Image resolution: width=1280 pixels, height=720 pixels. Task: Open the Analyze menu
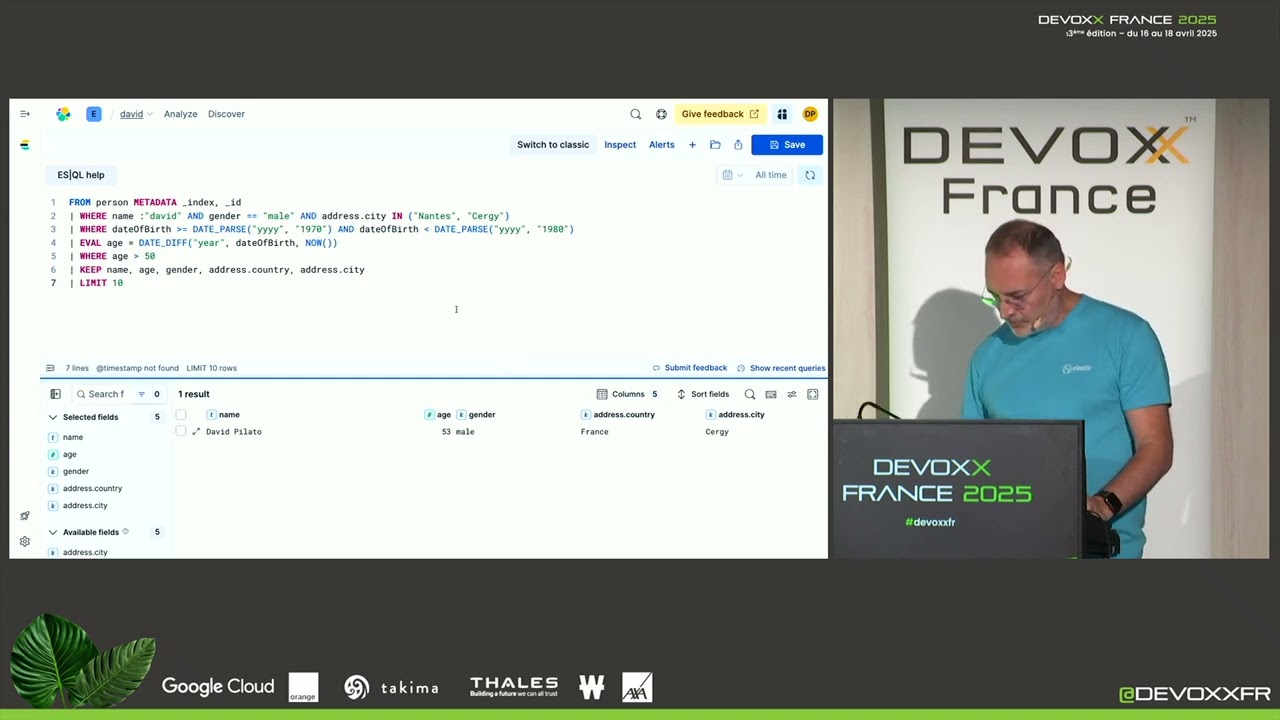pyautogui.click(x=180, y=114)
